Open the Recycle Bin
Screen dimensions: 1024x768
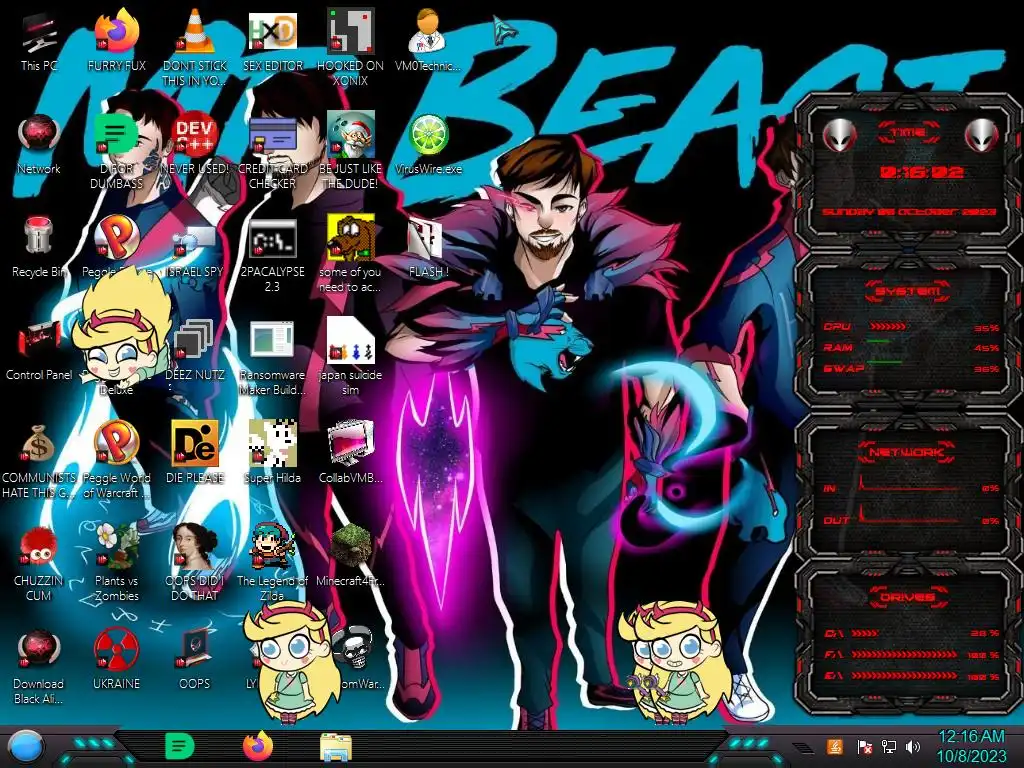click(x=39, y=247)
